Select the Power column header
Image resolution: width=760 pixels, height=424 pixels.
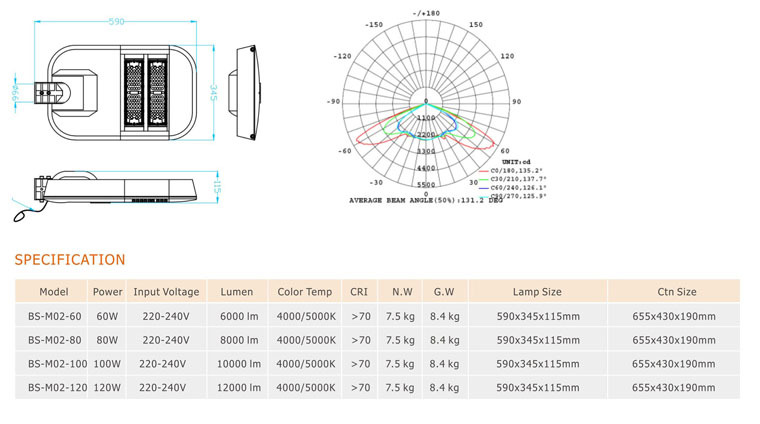[108, 292]
